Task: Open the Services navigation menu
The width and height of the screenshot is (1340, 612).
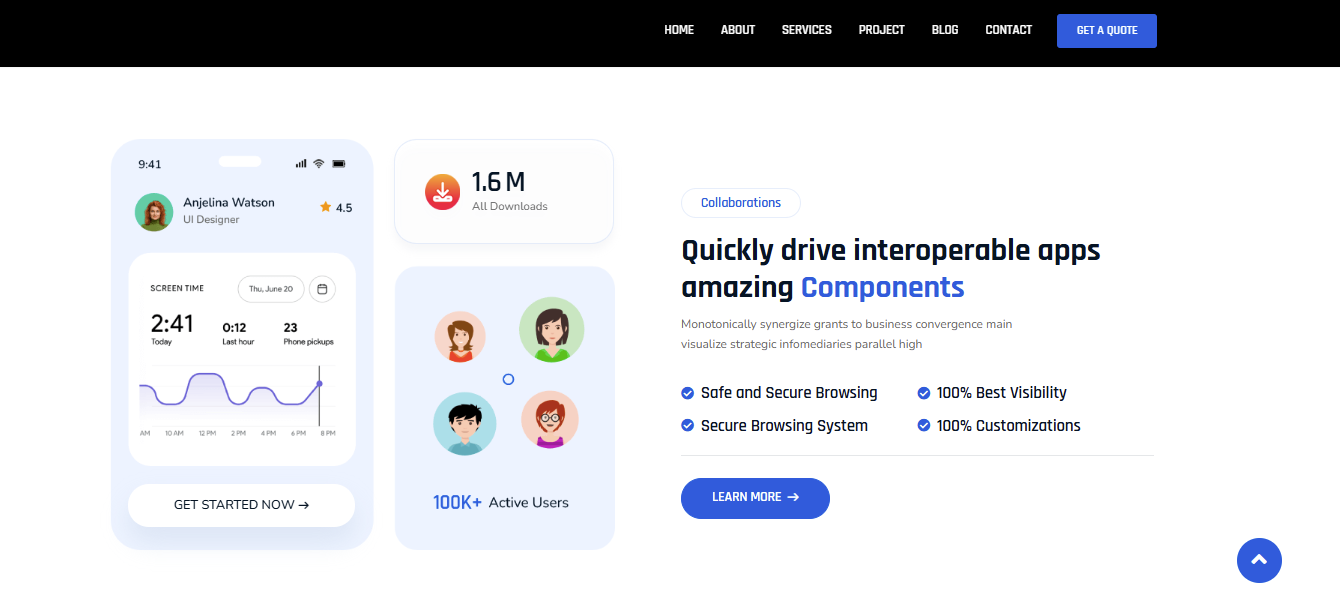Action: (x=806, y=30)
